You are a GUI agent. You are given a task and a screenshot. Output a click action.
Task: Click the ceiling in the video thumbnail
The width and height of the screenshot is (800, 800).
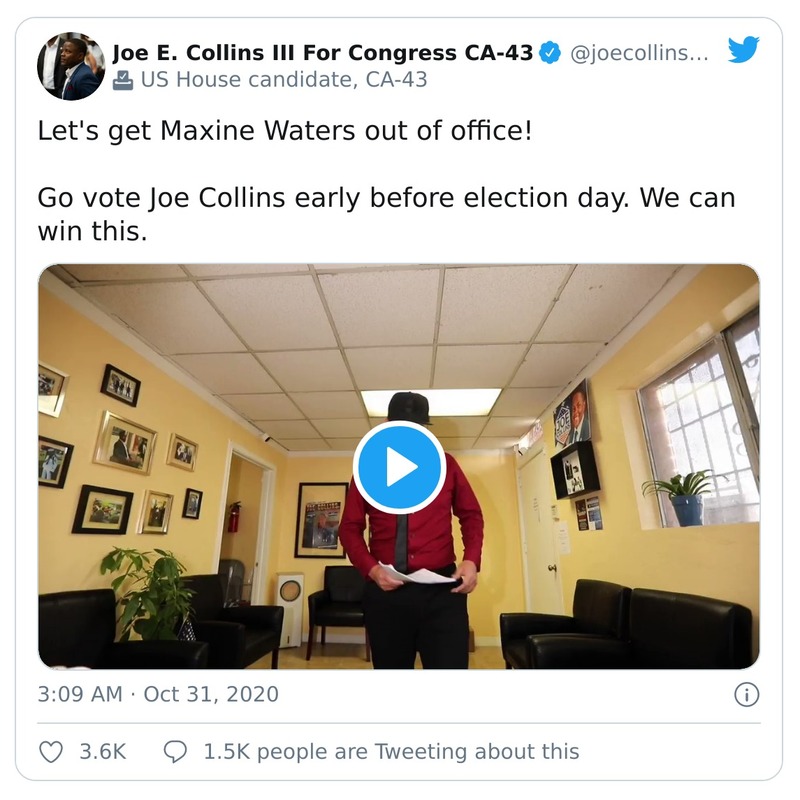pyautogui.click(x=400, y=320)
